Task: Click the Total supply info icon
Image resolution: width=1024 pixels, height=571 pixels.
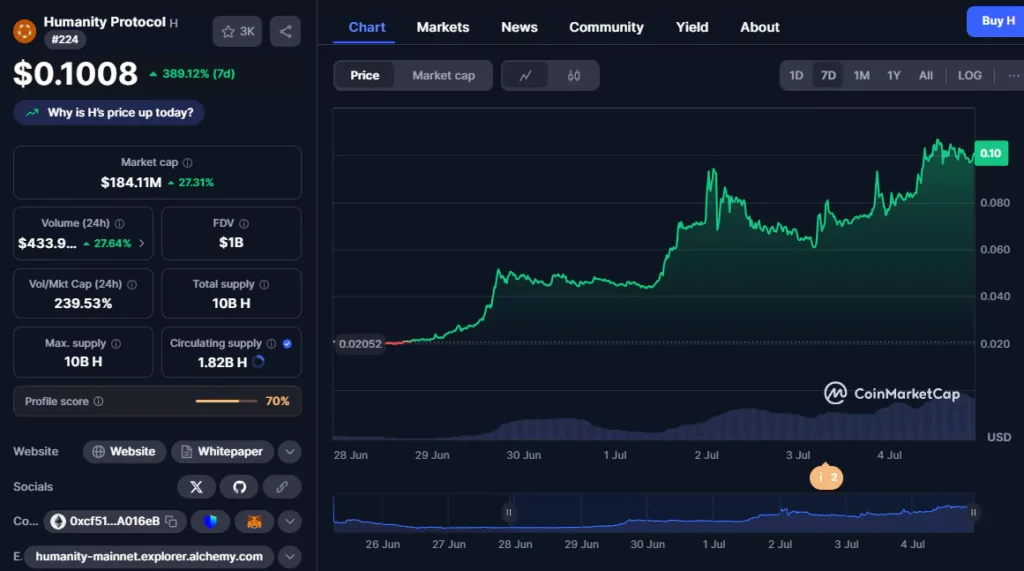Action: 264,285
